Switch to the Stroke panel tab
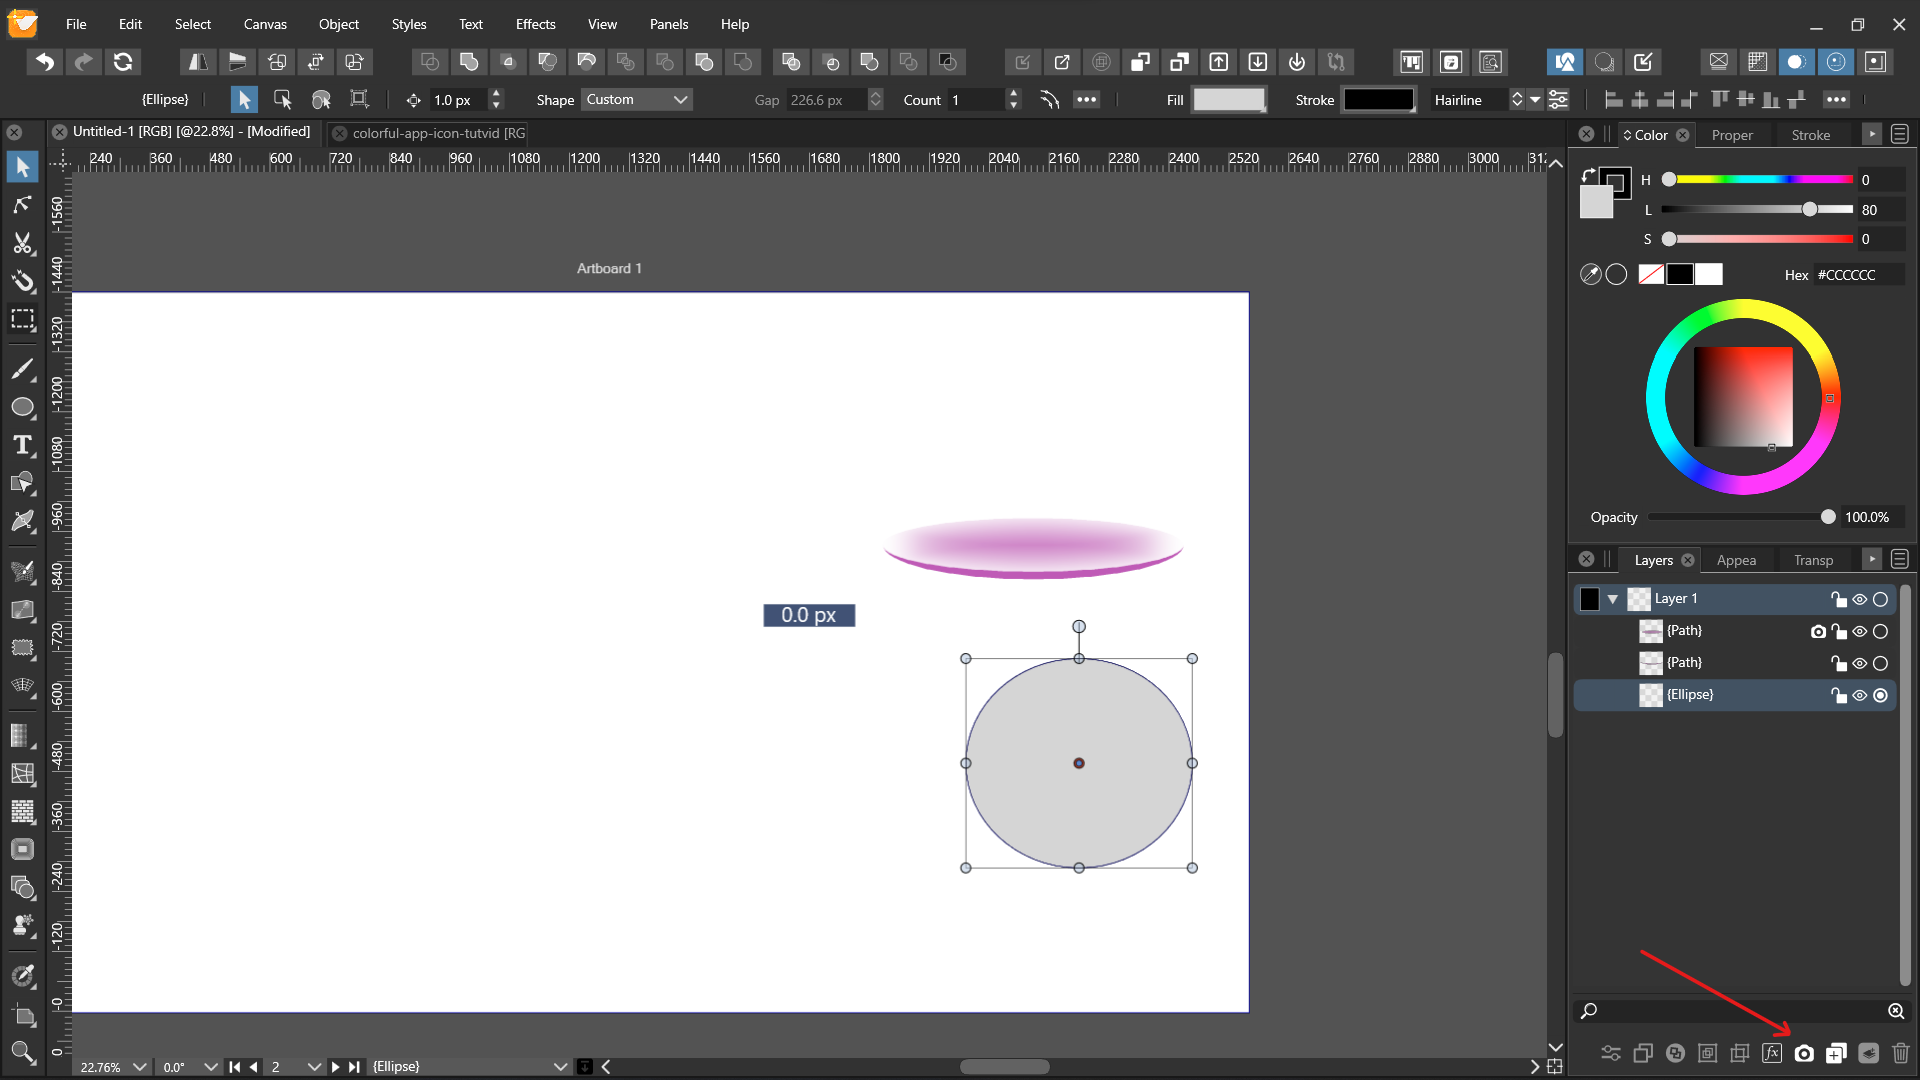The image size is (1920, 1080). (x=1810, y=135)
